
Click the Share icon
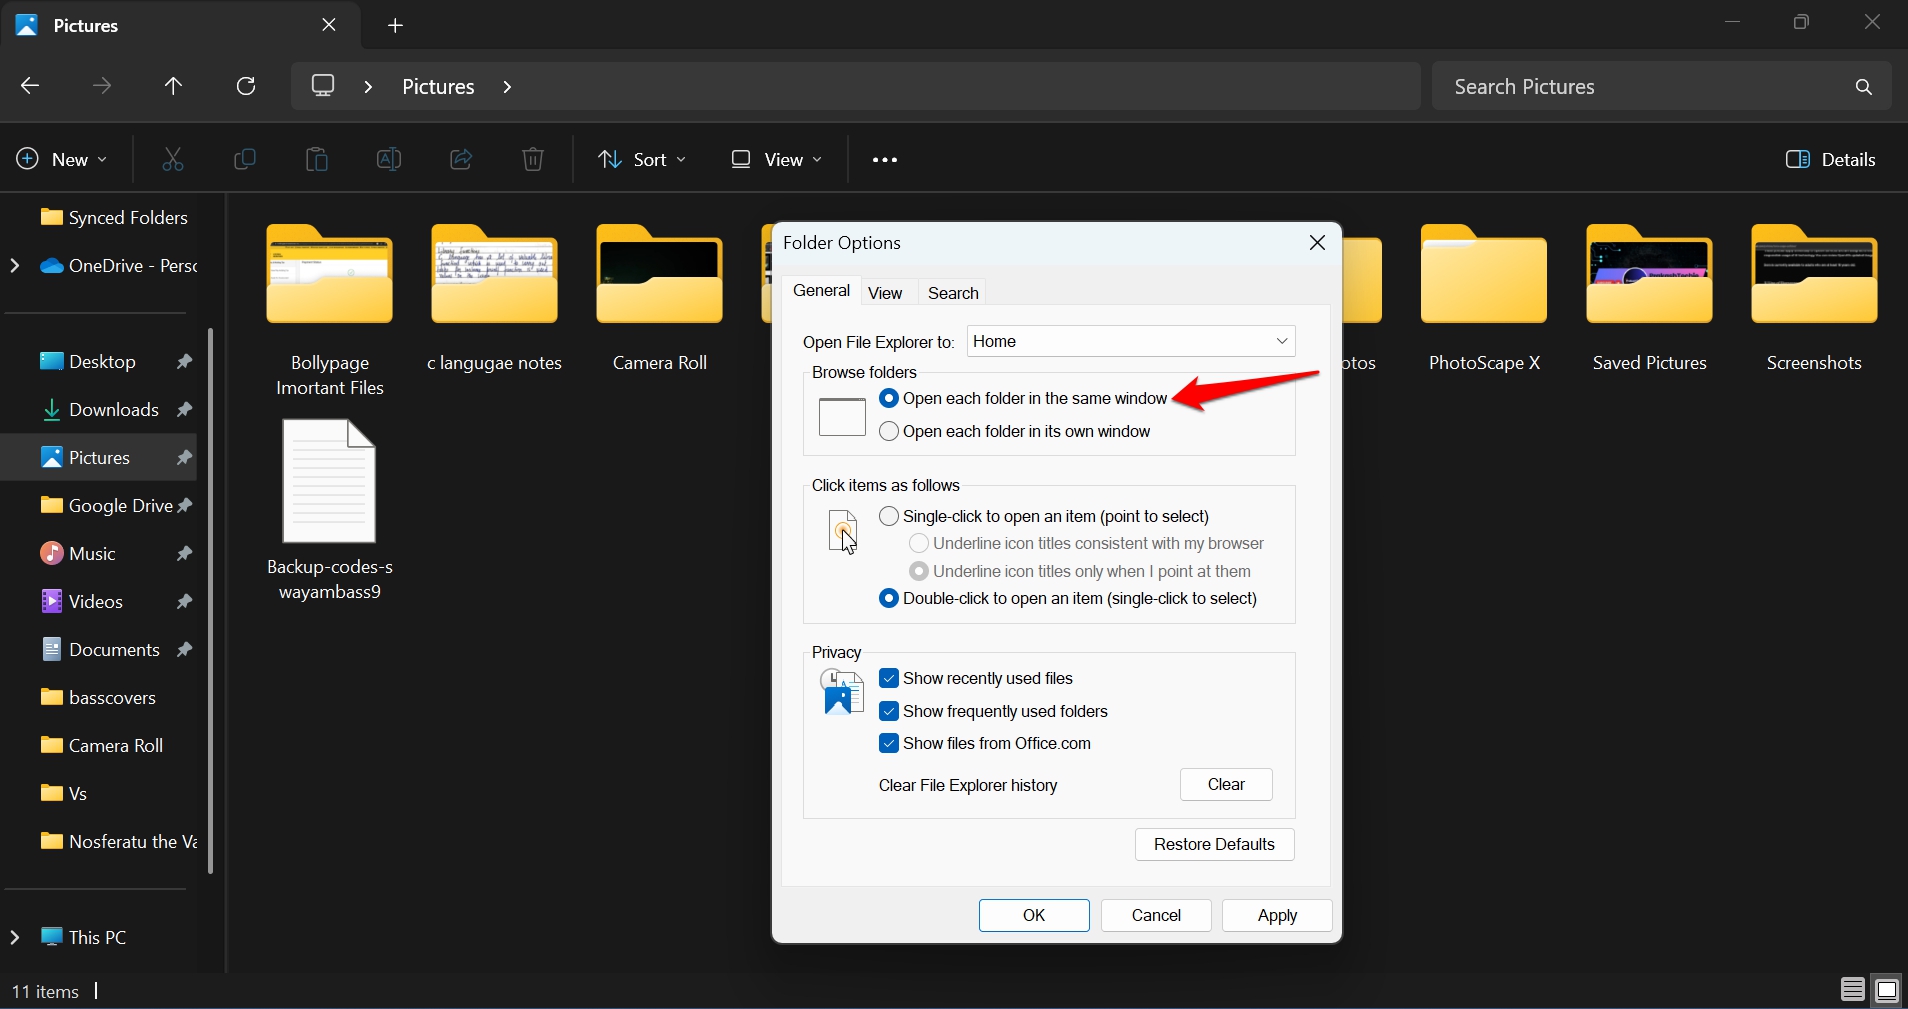(x=460, y=160)
